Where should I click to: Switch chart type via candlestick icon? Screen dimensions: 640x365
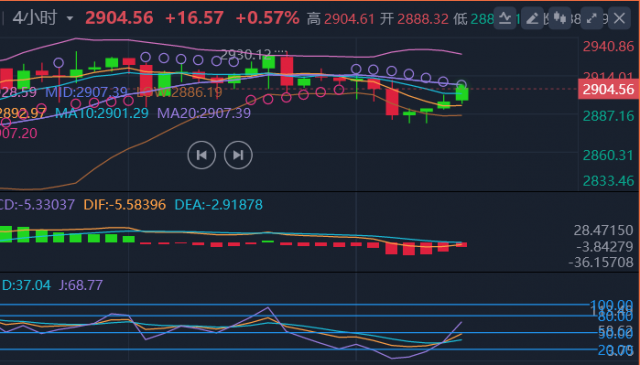tap(560, 18)
